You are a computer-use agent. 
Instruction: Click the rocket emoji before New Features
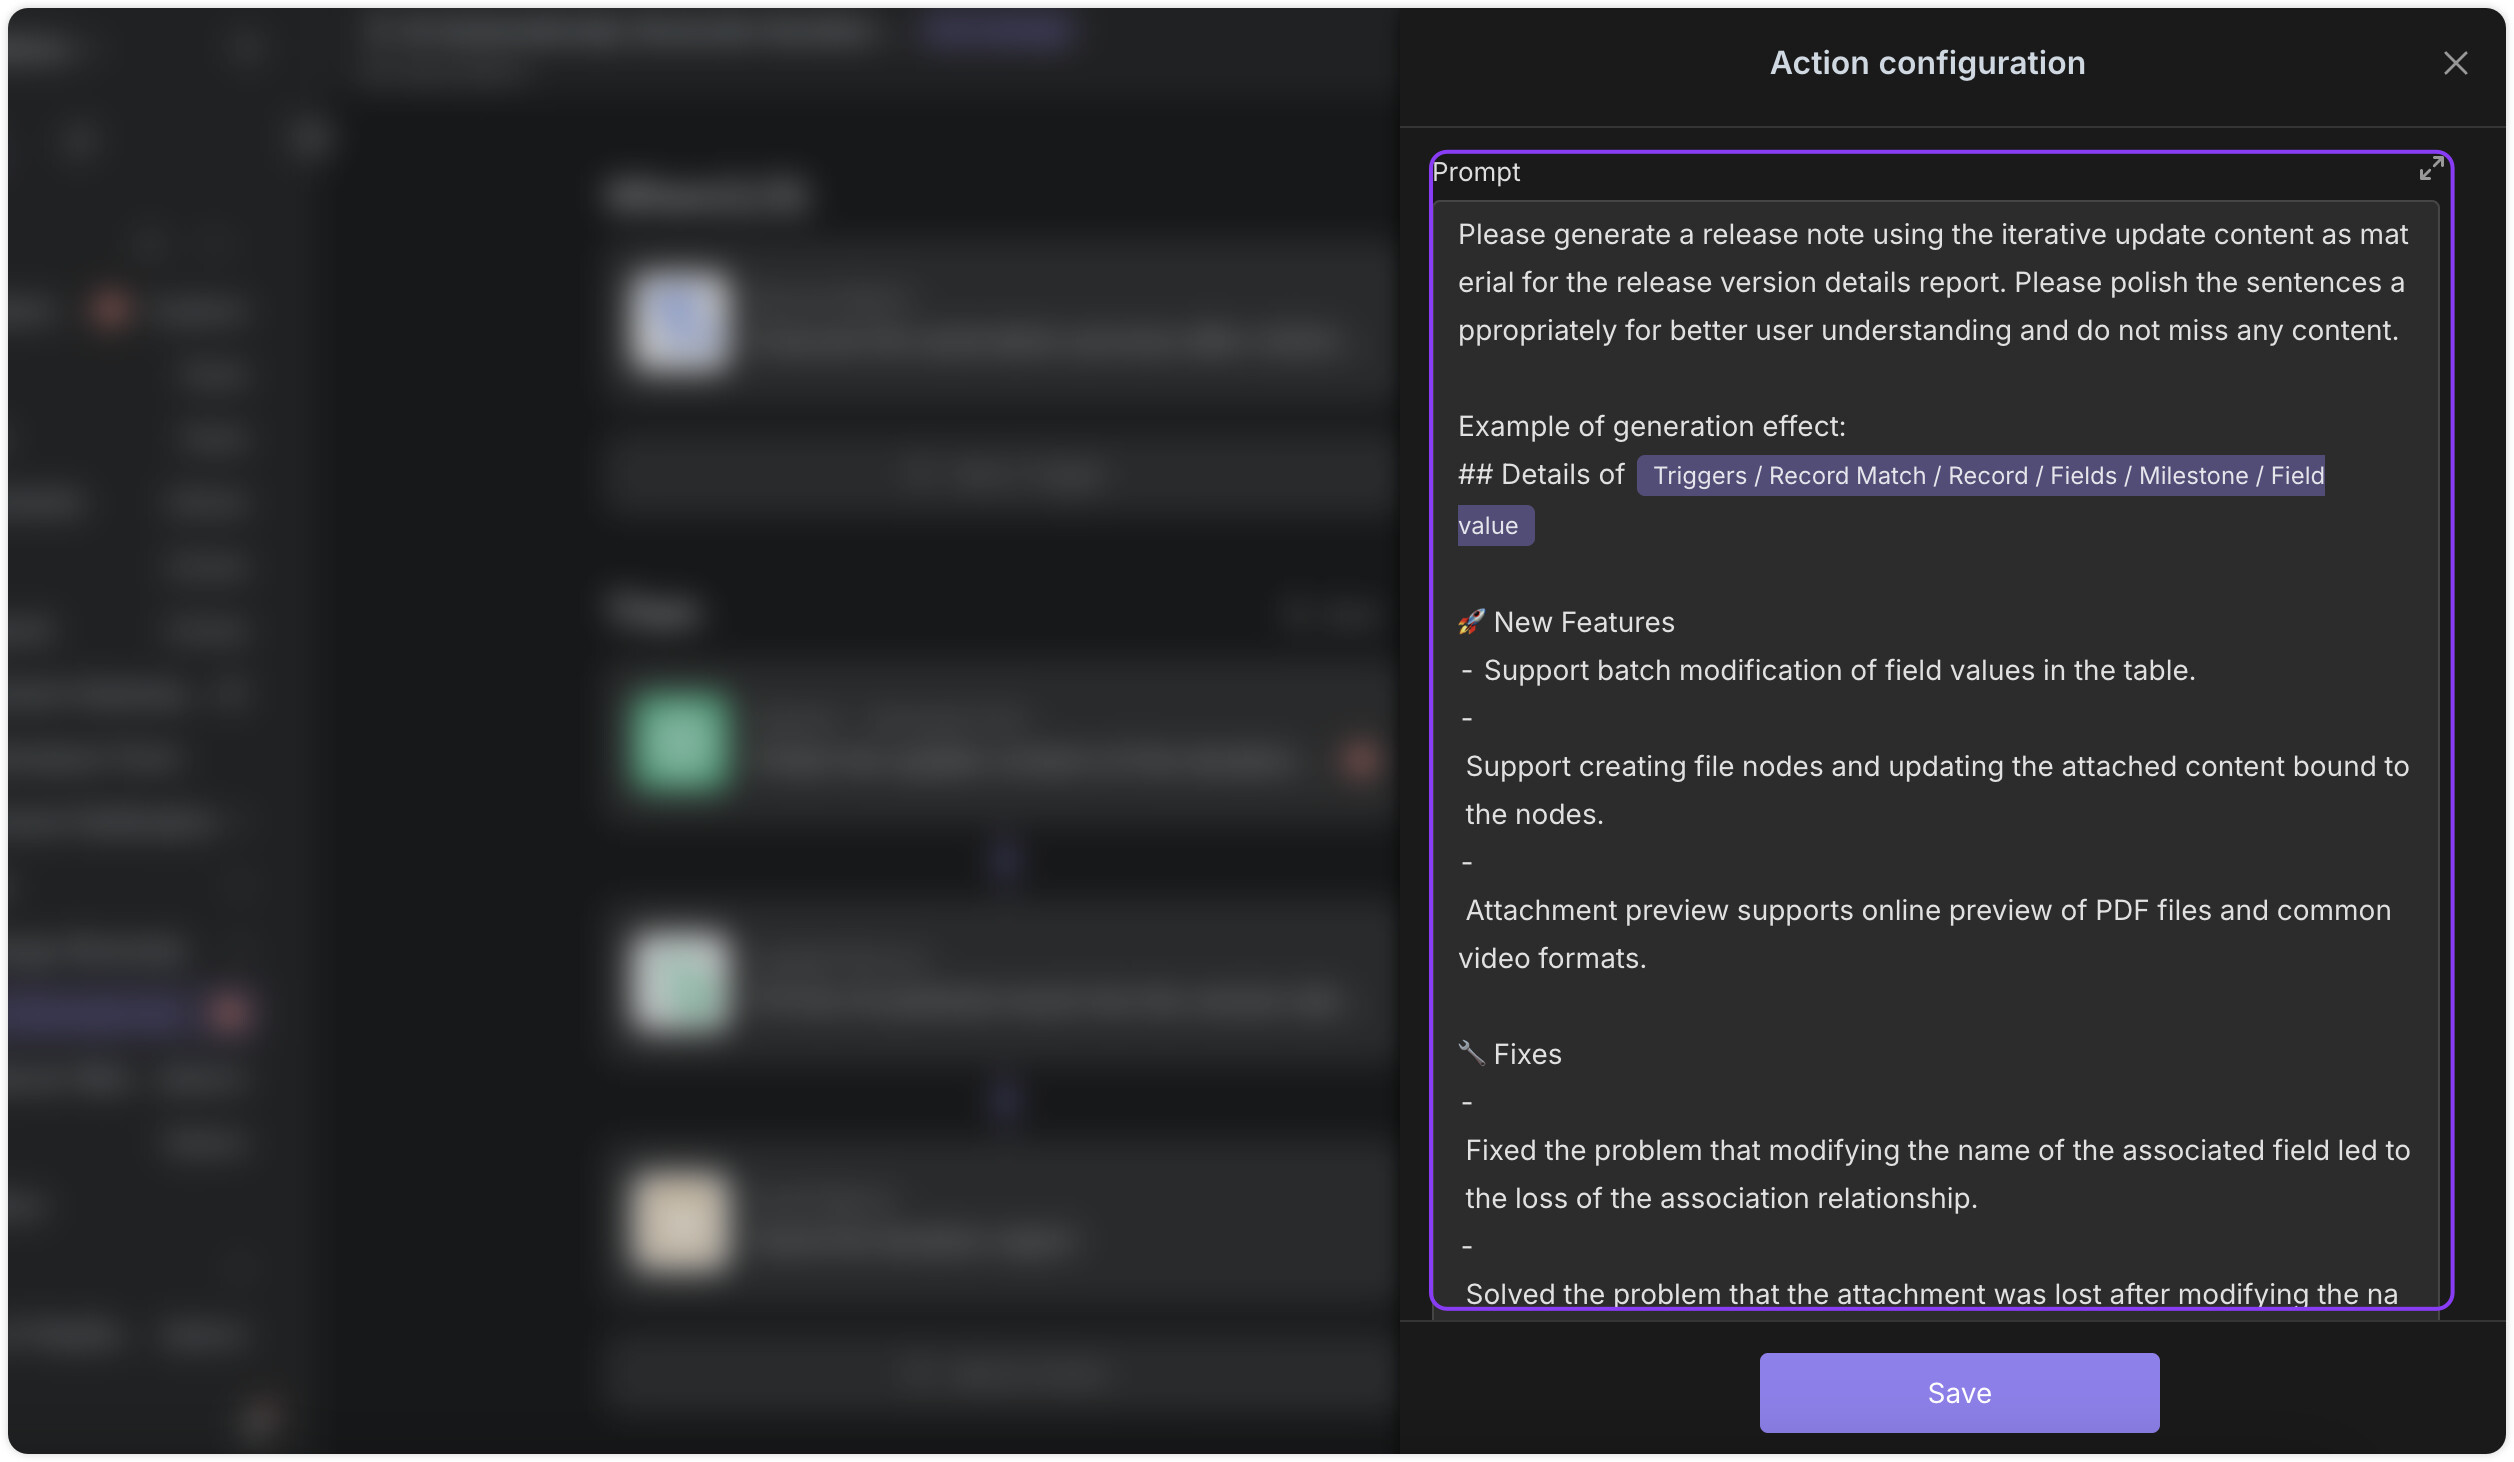click(x=1470, y=622)
